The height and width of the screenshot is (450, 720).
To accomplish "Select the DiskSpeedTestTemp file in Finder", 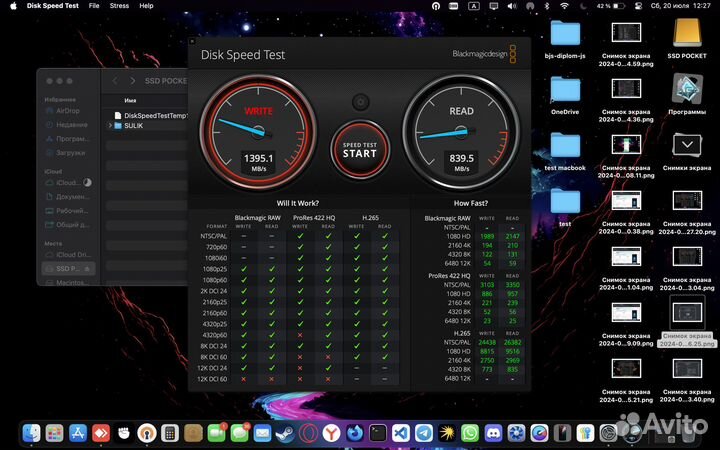I will pos(151,116).
